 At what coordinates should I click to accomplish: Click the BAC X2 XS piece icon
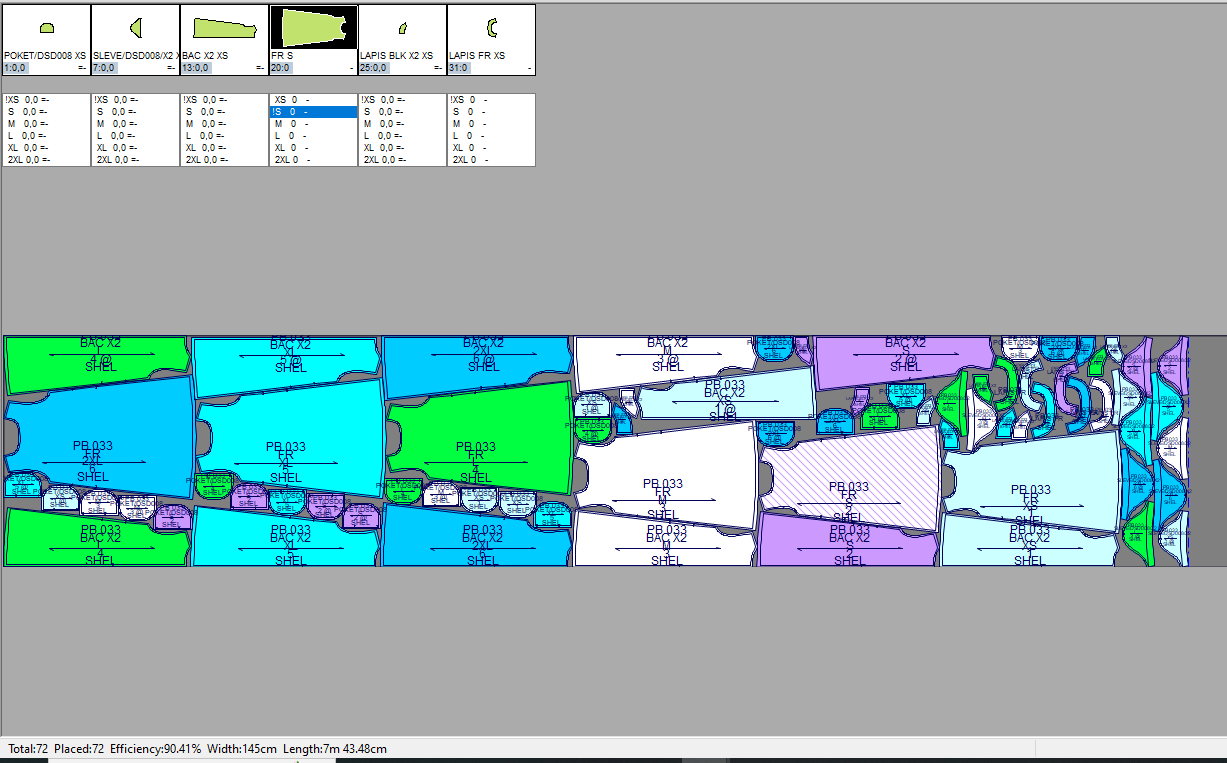pyautogui.click(x=224, y=28)
